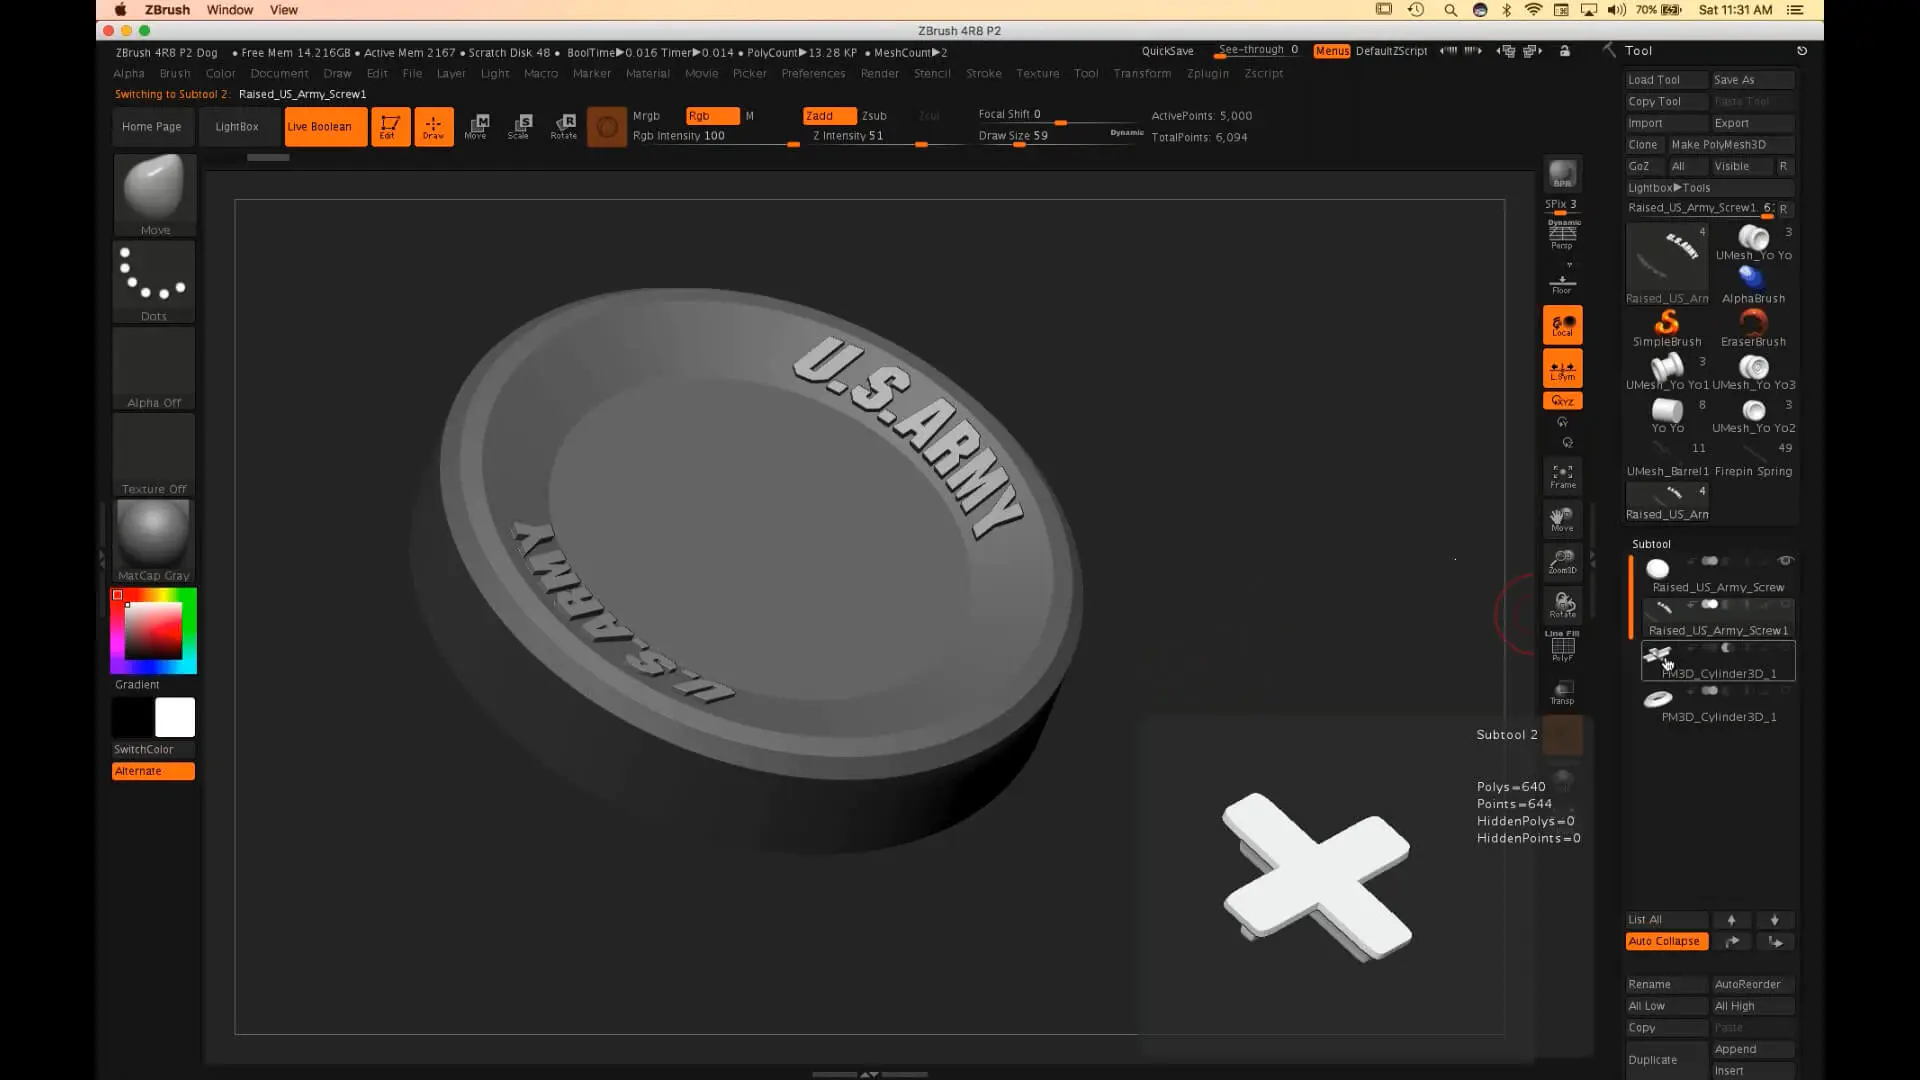Click Make PolyMesh3D button

[1732, 145]
